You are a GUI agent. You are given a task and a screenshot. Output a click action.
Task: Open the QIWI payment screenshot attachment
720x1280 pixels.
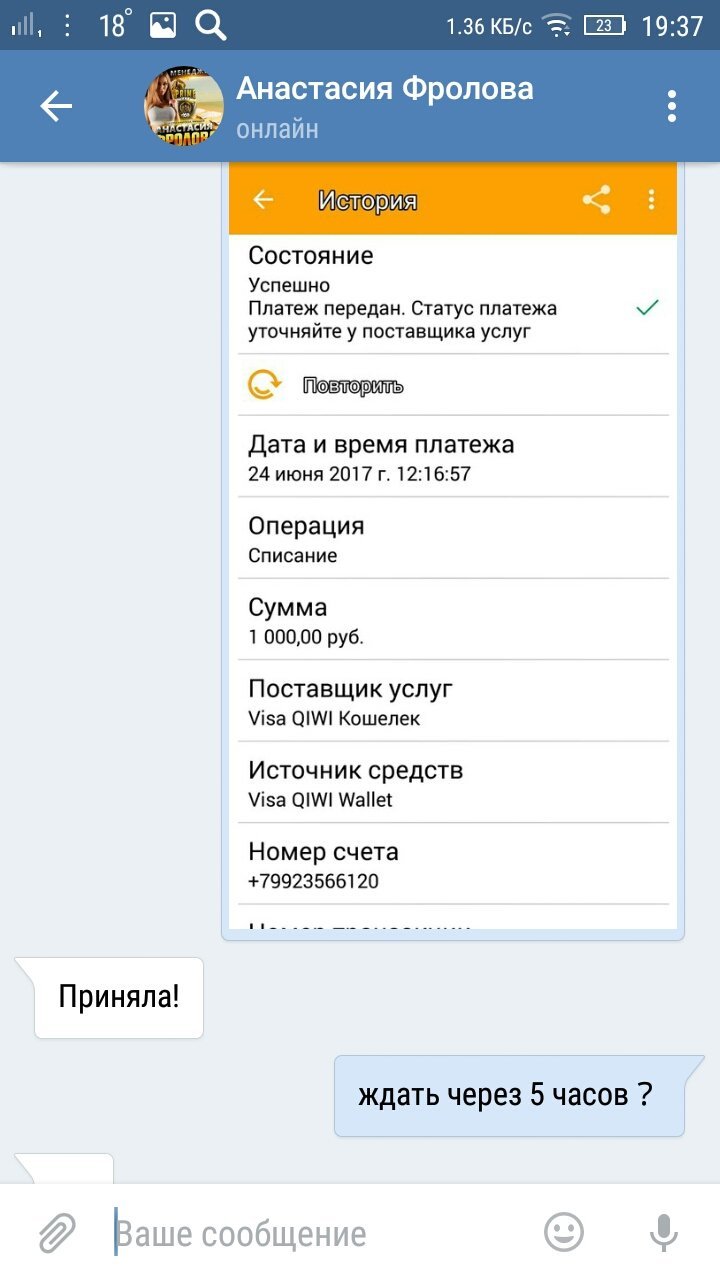click(453, 546)
